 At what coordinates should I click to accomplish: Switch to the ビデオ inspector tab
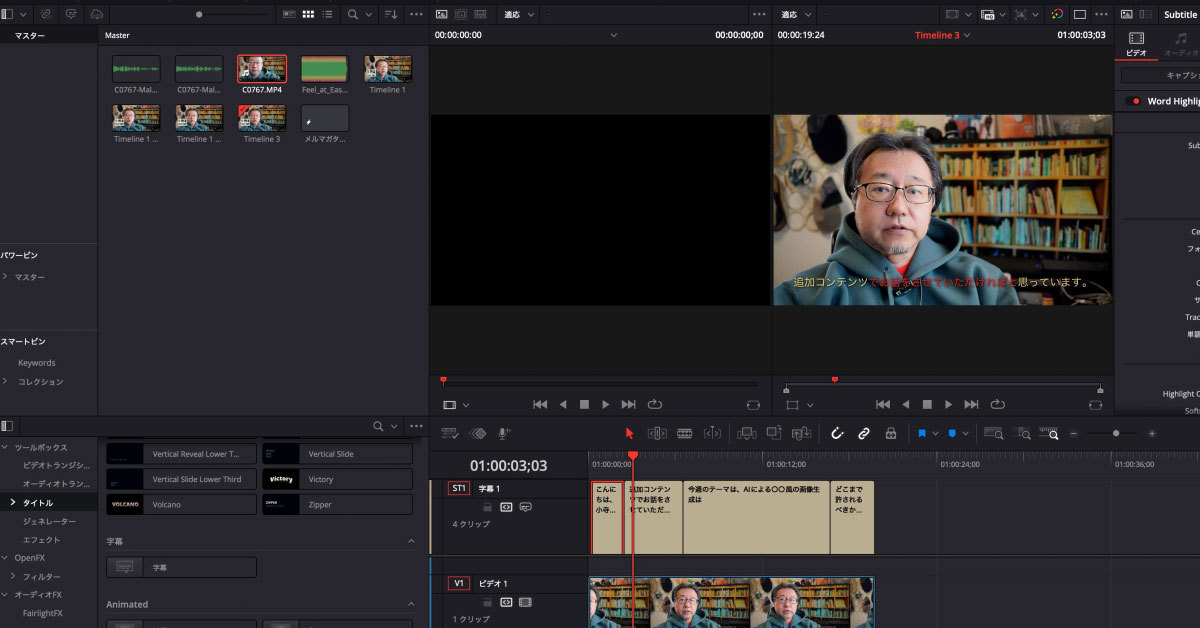pos(1136,43)
